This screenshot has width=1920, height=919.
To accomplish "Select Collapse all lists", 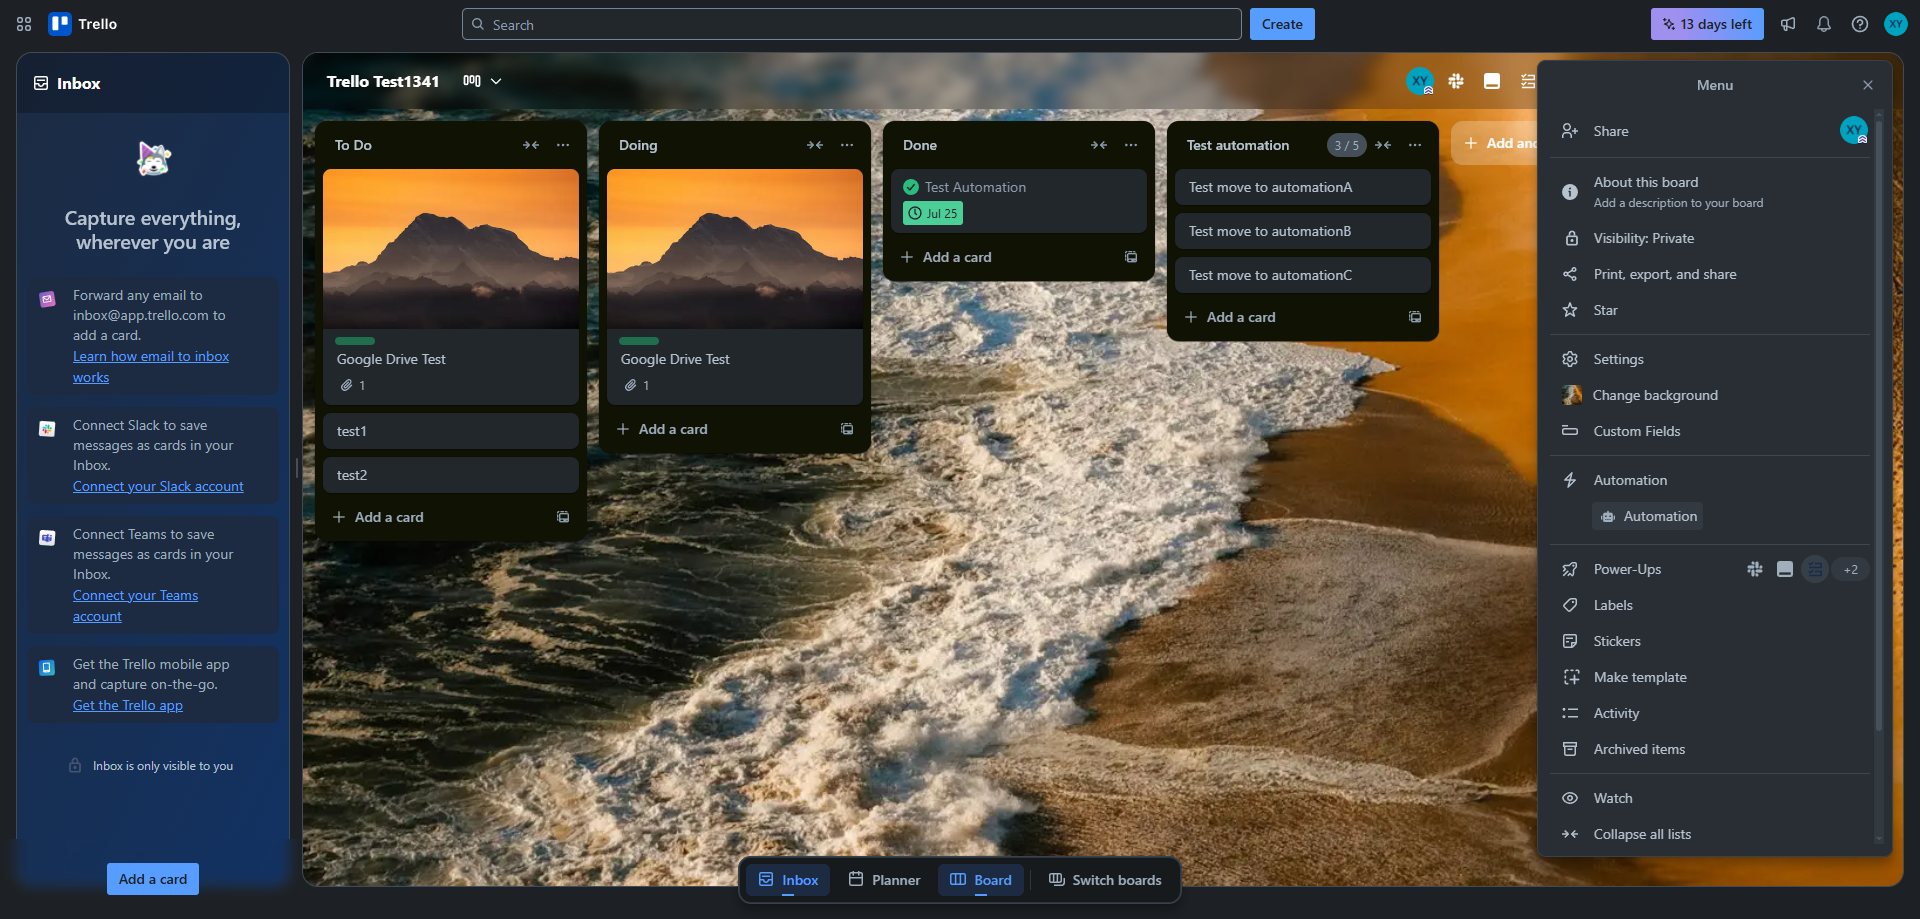I will (x=1709, y=834).
